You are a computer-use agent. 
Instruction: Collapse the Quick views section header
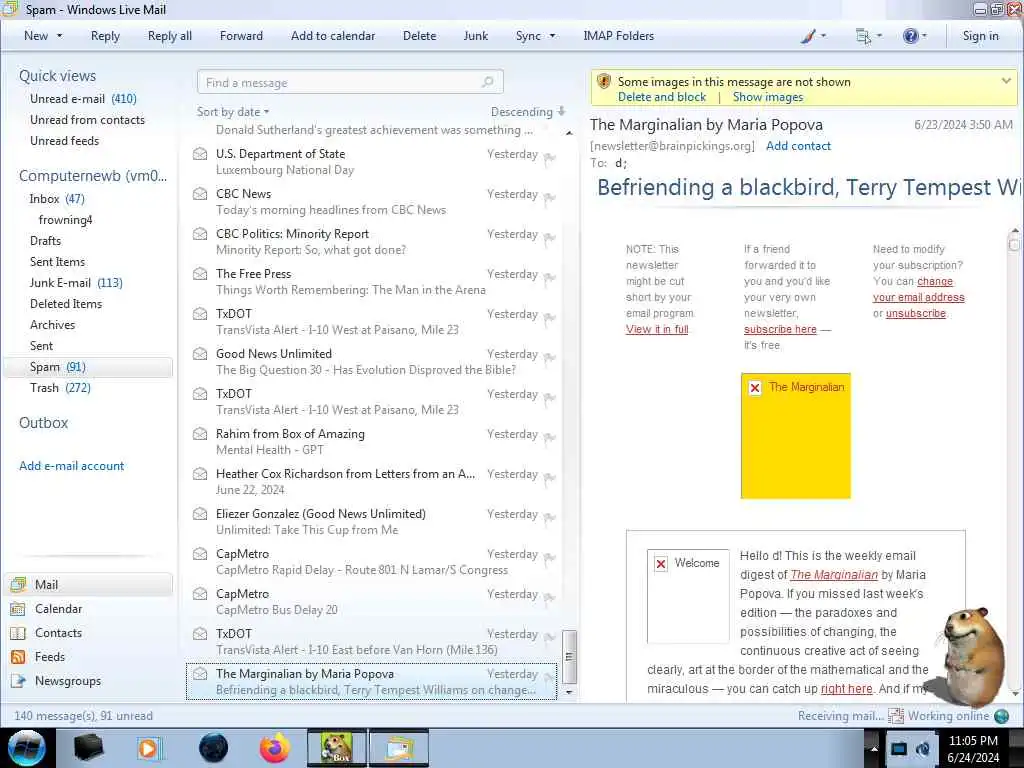[57, 76]
